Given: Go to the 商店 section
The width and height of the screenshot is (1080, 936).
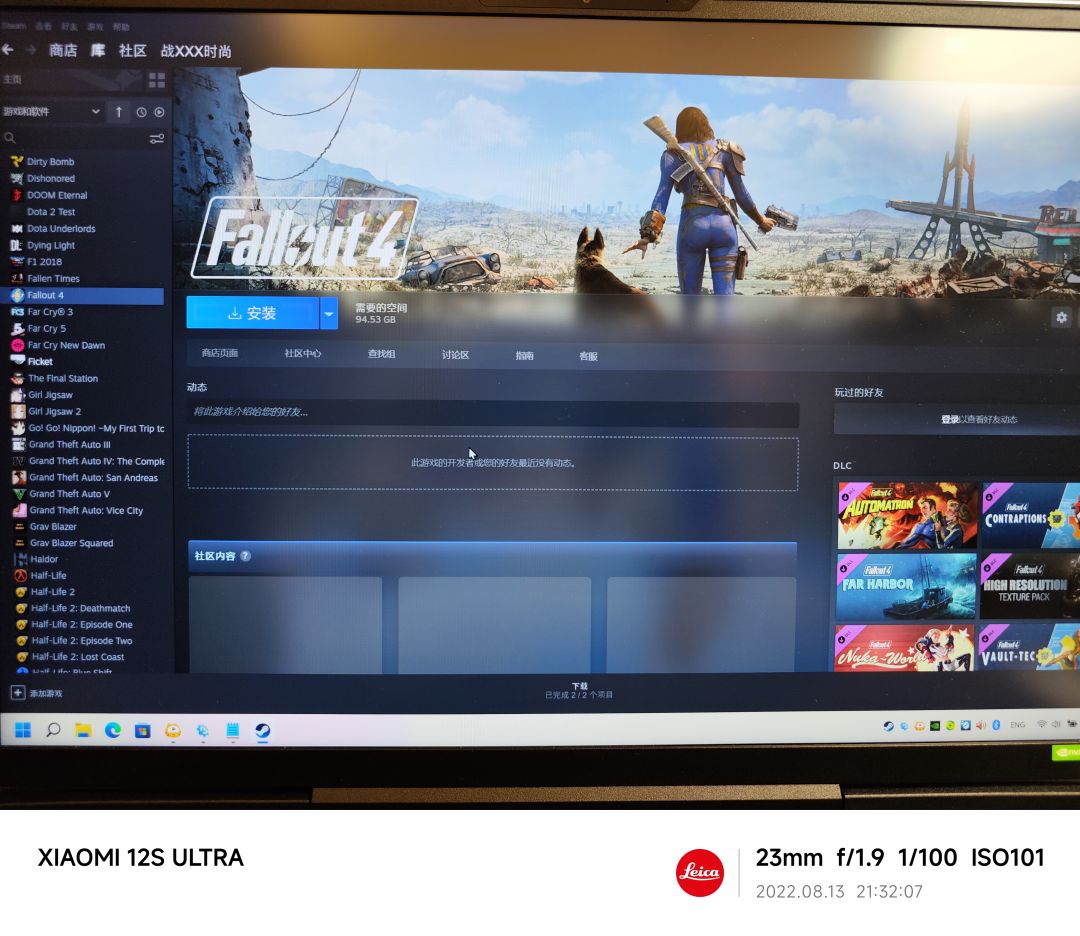Looking at the screenshot, I should click(x=63, y=50).
